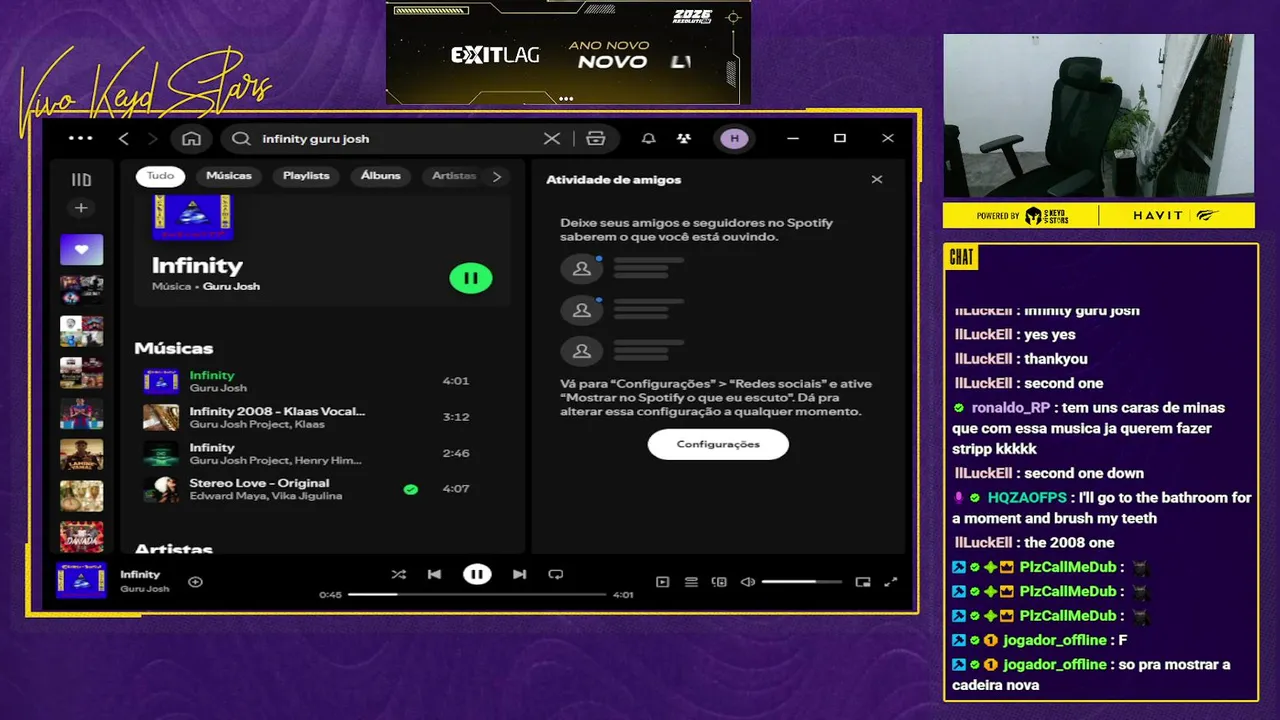
Task: Select the Álbuns filter chip
Action: click(380, 176)
